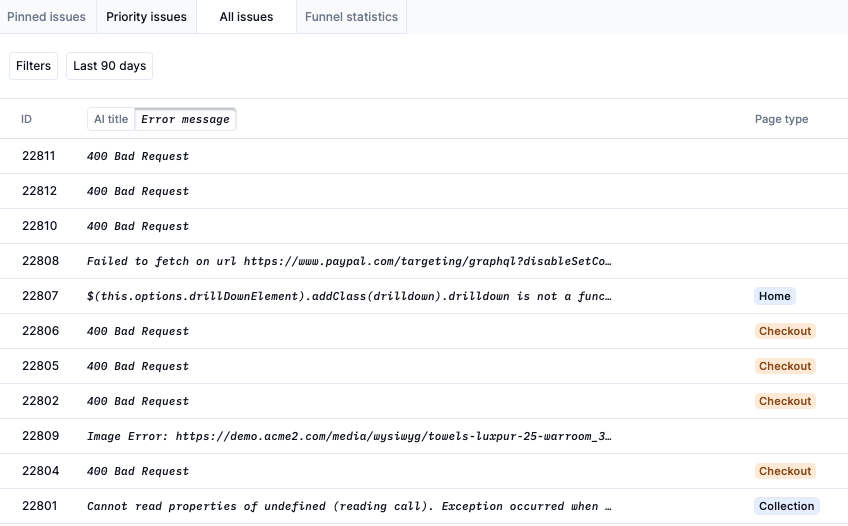
Task: Select the drilldown not a function error
Action: [x=348, y=296]
